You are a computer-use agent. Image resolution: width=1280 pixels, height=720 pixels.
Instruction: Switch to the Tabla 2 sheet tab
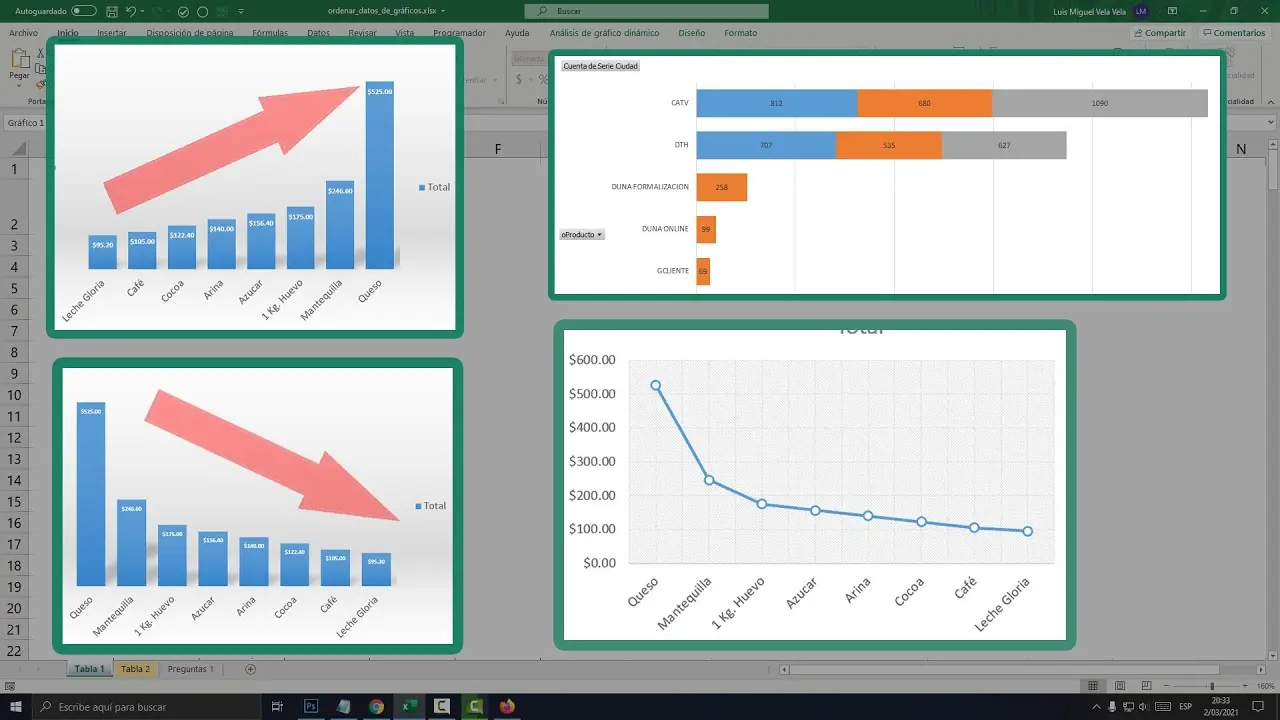tap(135, 668)
